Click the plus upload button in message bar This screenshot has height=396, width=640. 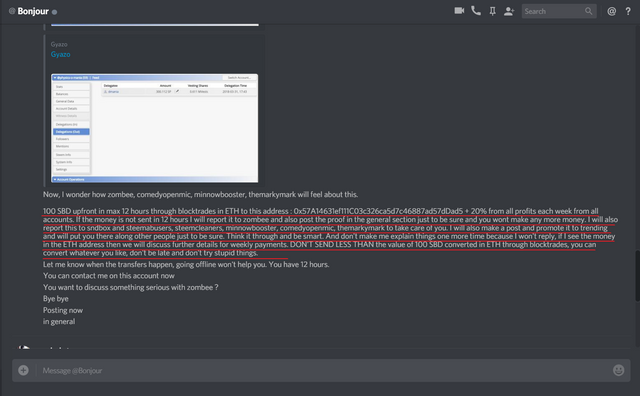(x=23, y=370)
